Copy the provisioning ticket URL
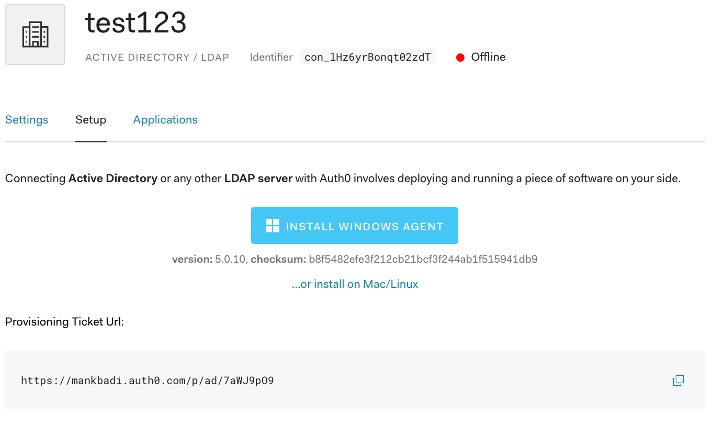The height and width of the screenshot is (427, 725). 678,380
